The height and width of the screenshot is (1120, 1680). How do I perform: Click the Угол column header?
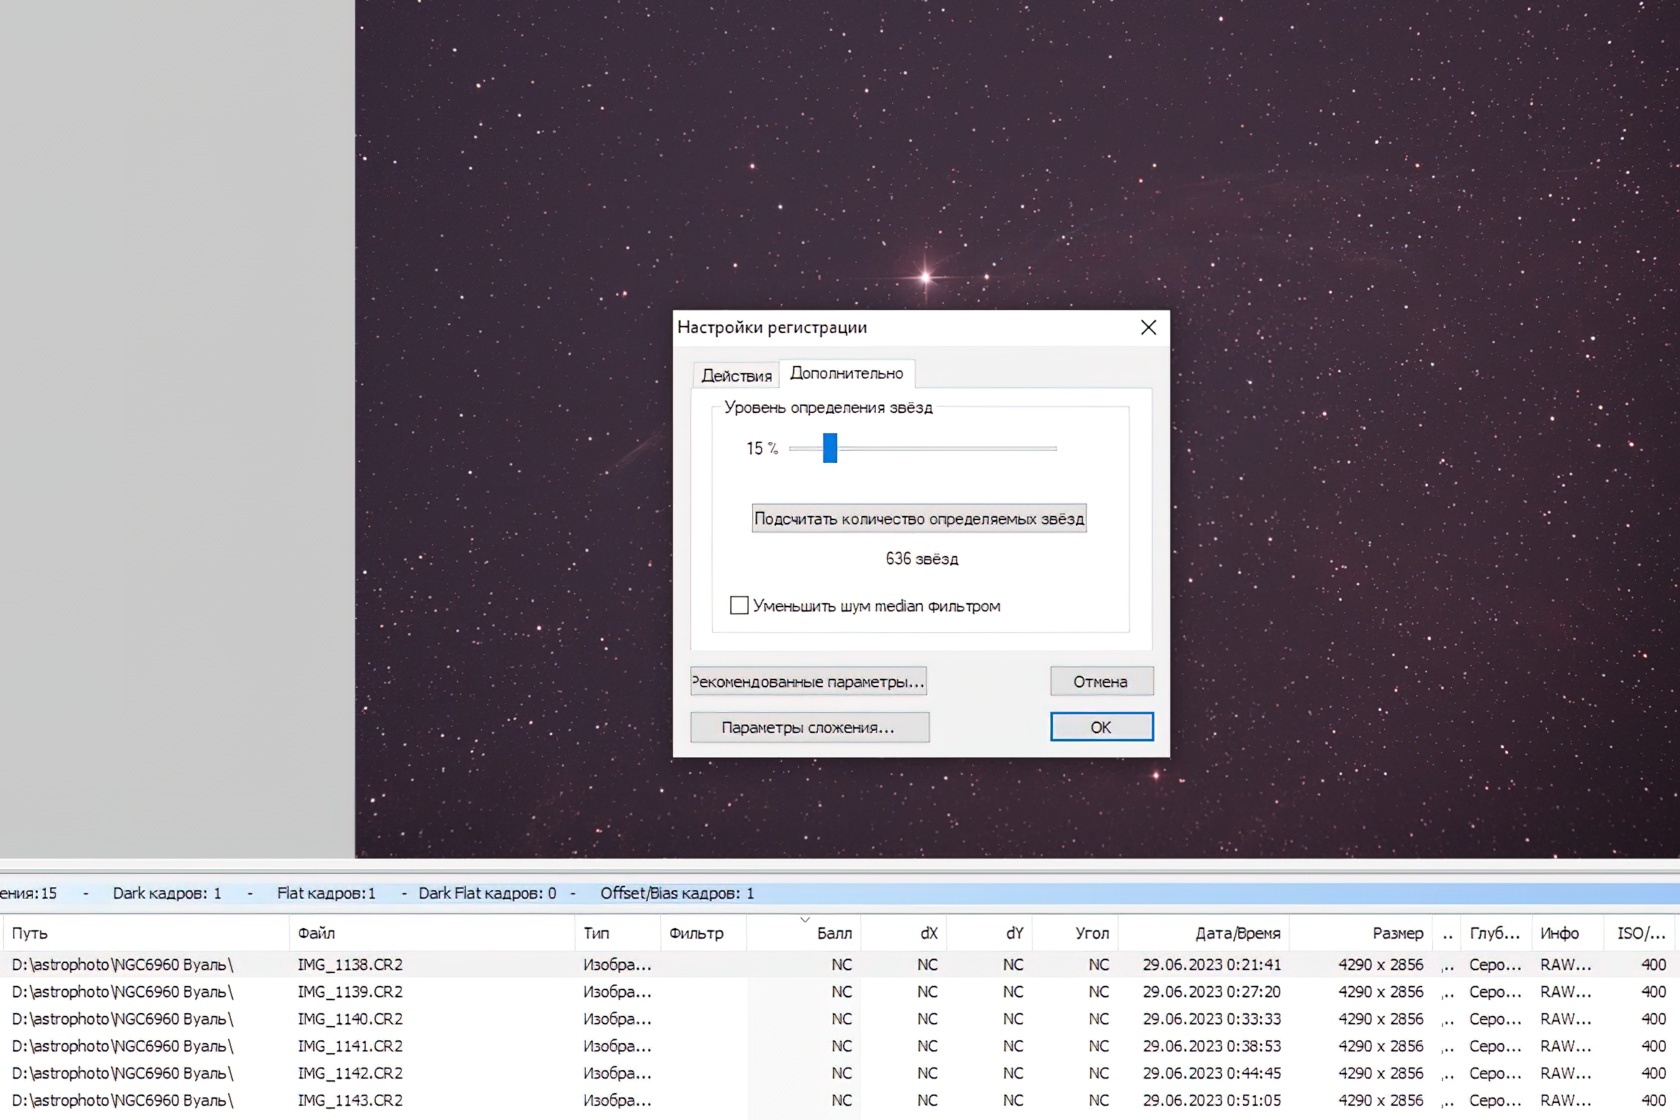pyautogui.click(x=1076, y=933)
